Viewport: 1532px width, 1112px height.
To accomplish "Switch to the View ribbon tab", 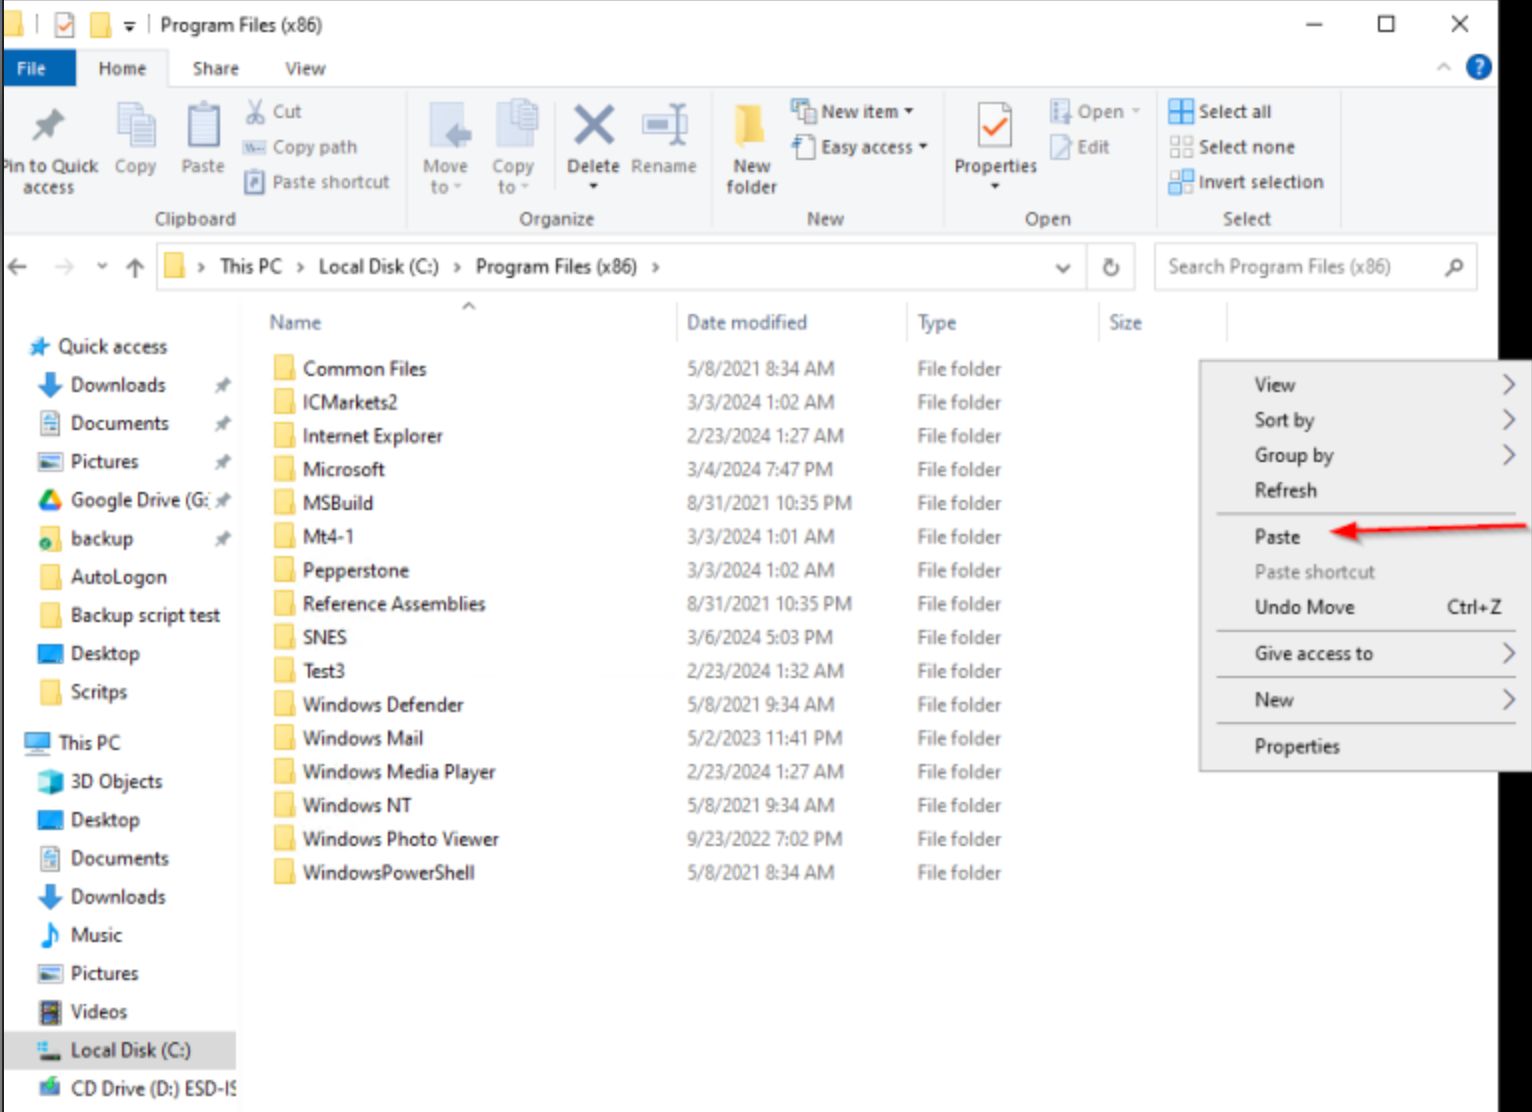I will tap(305, 68).
